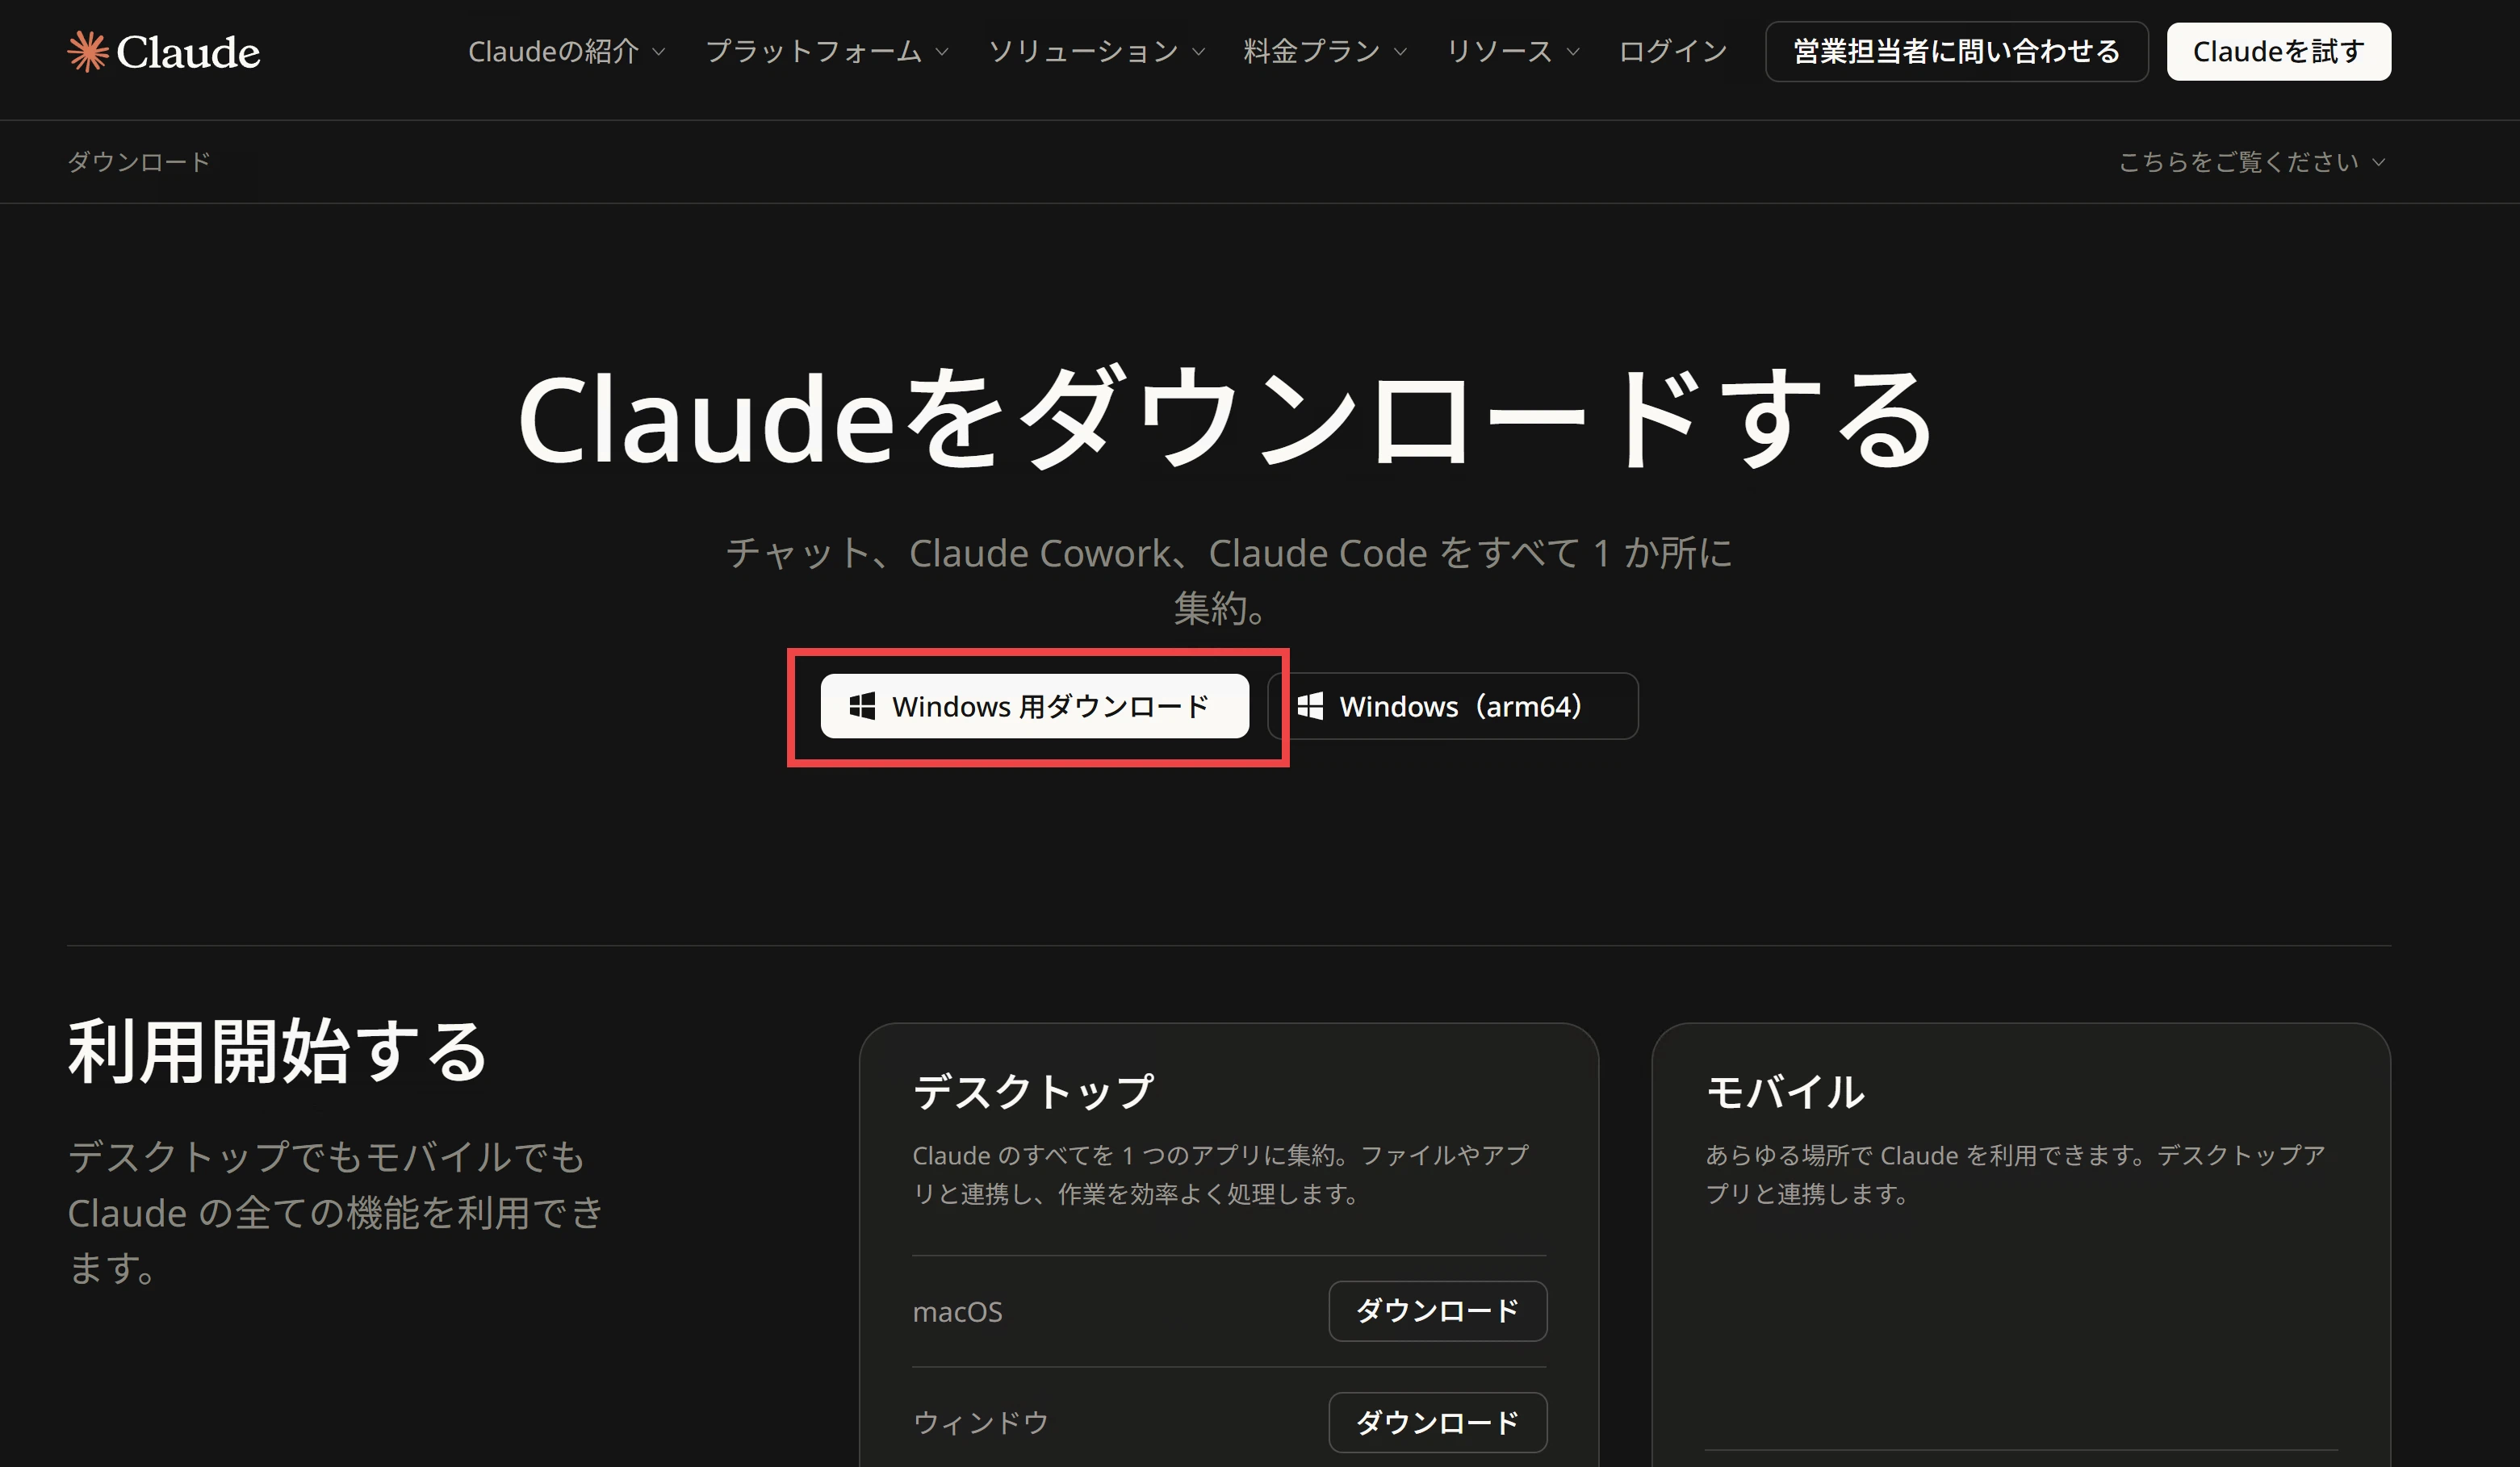Click the モバイル card heading

pyautogui.click(x=1785, y=1091)
